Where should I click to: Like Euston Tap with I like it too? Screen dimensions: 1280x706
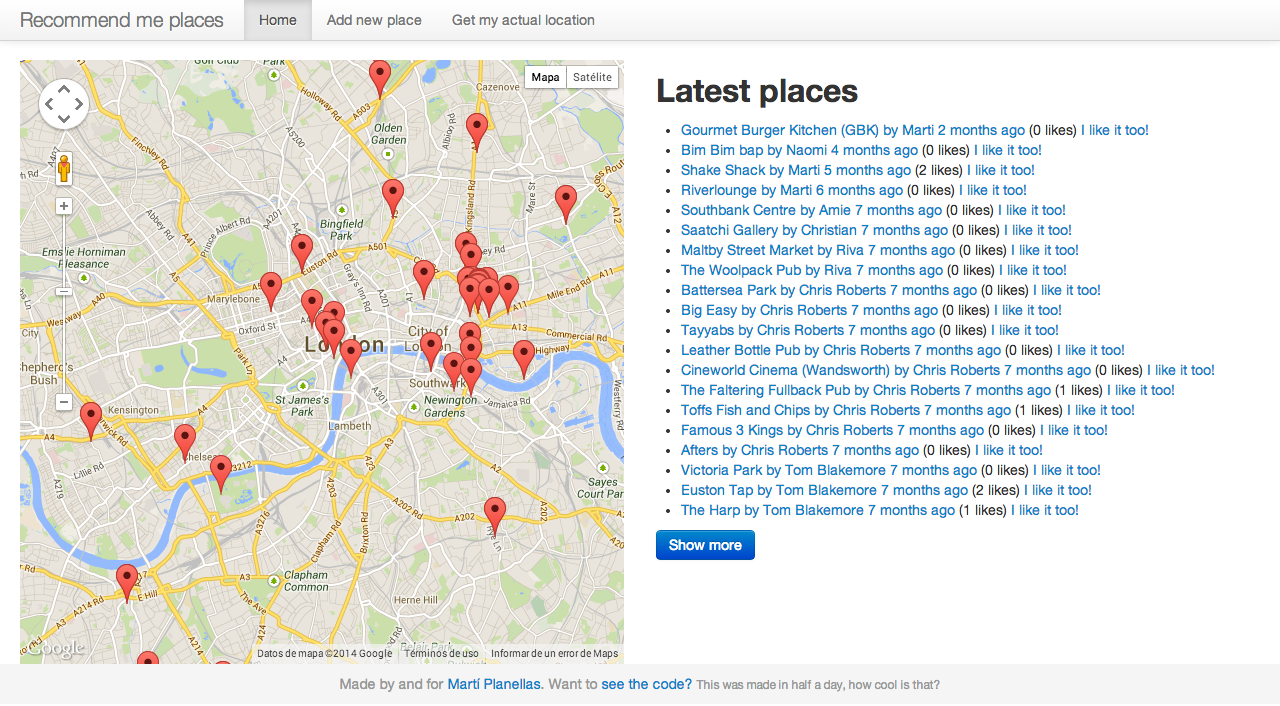coord(1057,490)
